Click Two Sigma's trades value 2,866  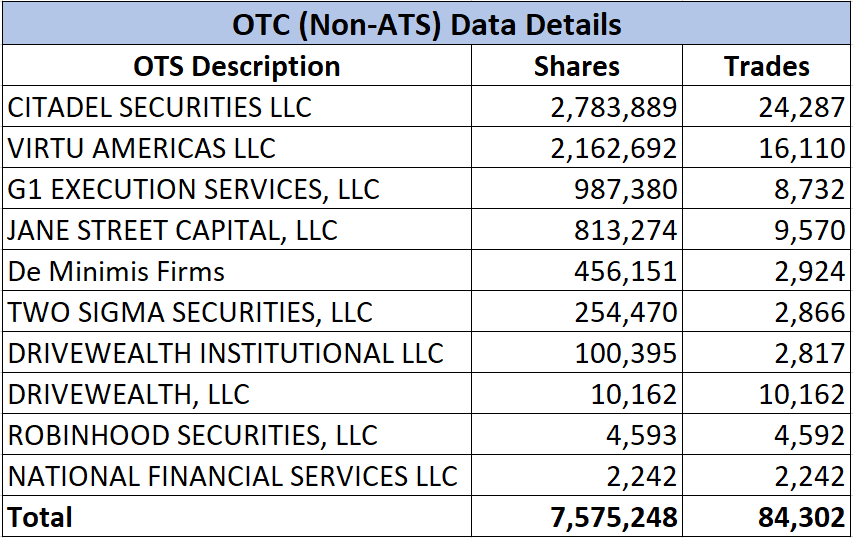point(808,312)
